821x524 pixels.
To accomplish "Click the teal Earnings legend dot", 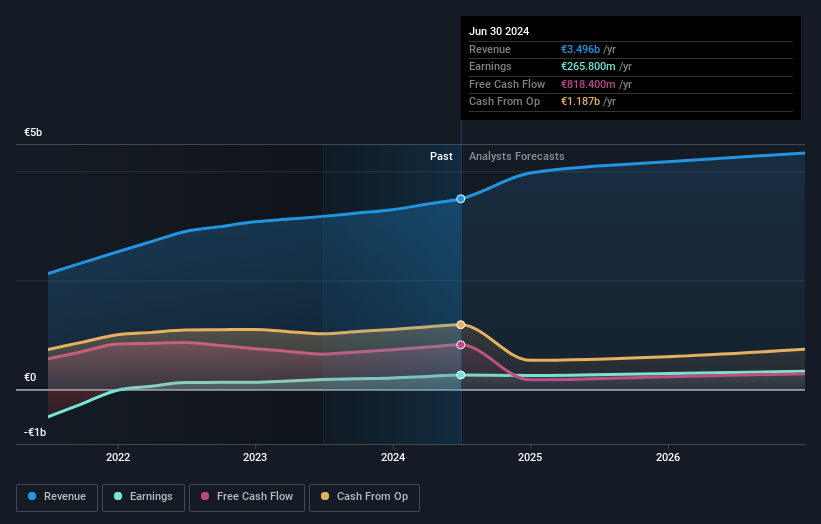I will [x=118, y=496].
